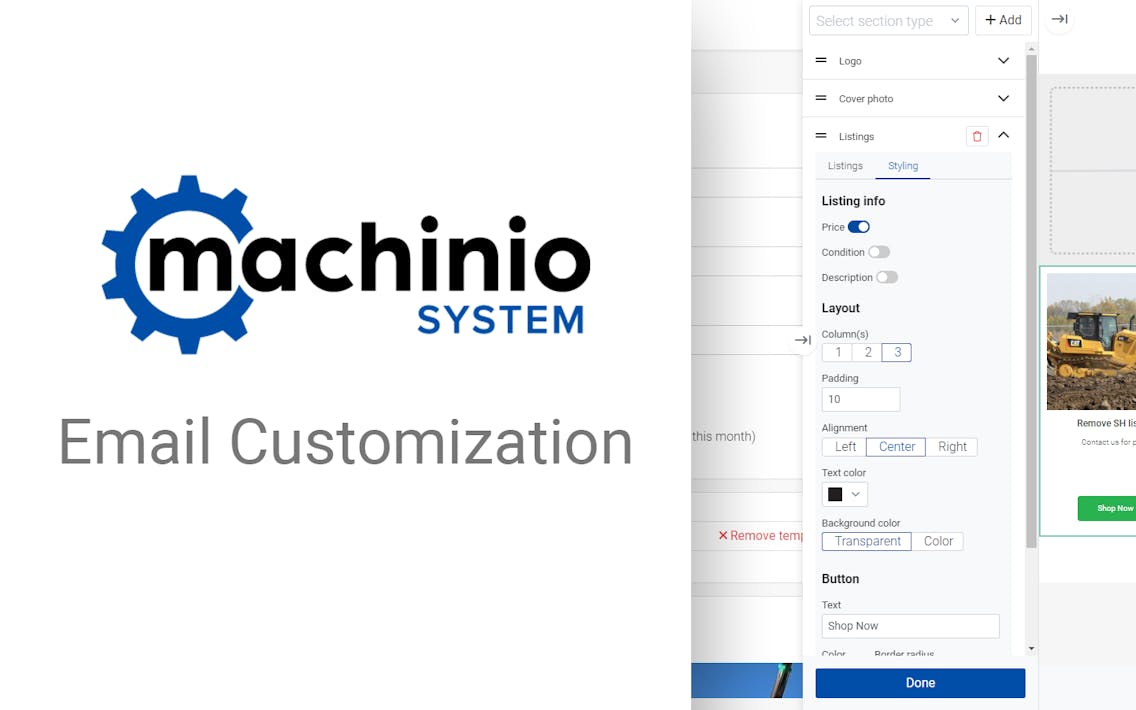1136x710 pixels.
Task: Click the green Shop Now preview button
Action: pyautogui.click(x=1108, y=509)
